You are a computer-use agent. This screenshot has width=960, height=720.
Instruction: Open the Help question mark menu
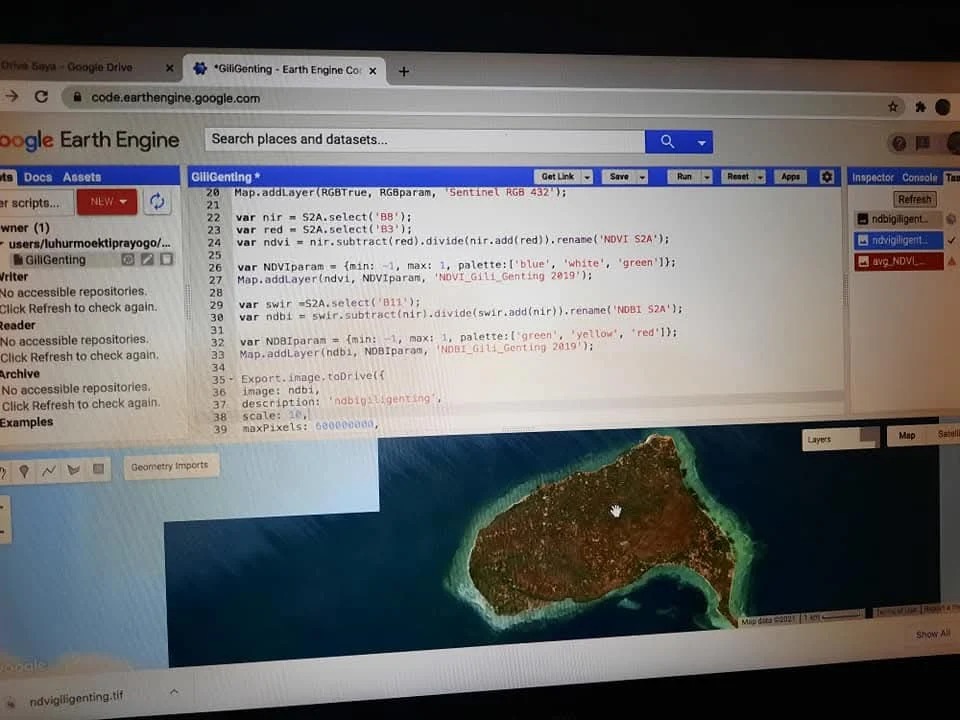pyautogui.click(x=899, y=143)
